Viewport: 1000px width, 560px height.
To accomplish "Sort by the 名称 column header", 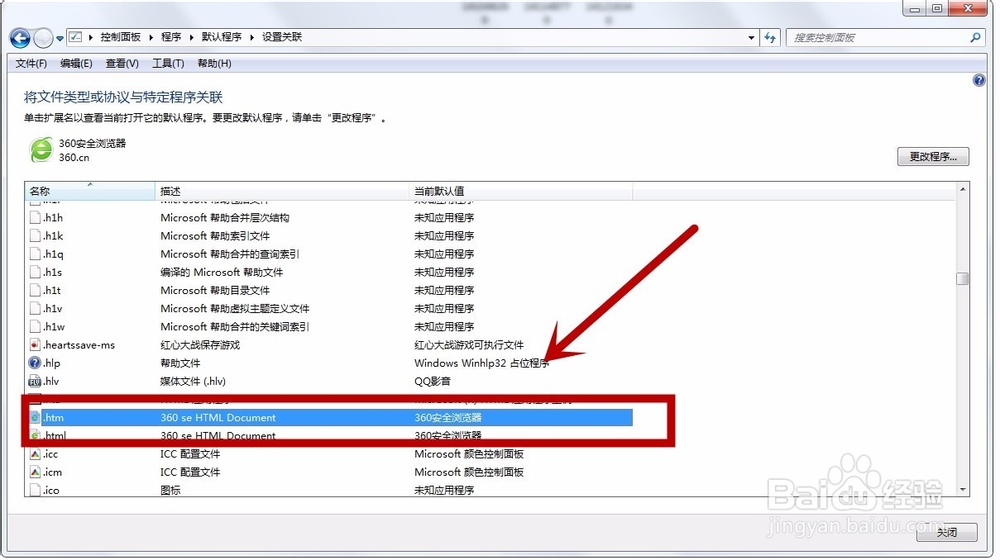I will pyautogui.click(x=90, y=191).
